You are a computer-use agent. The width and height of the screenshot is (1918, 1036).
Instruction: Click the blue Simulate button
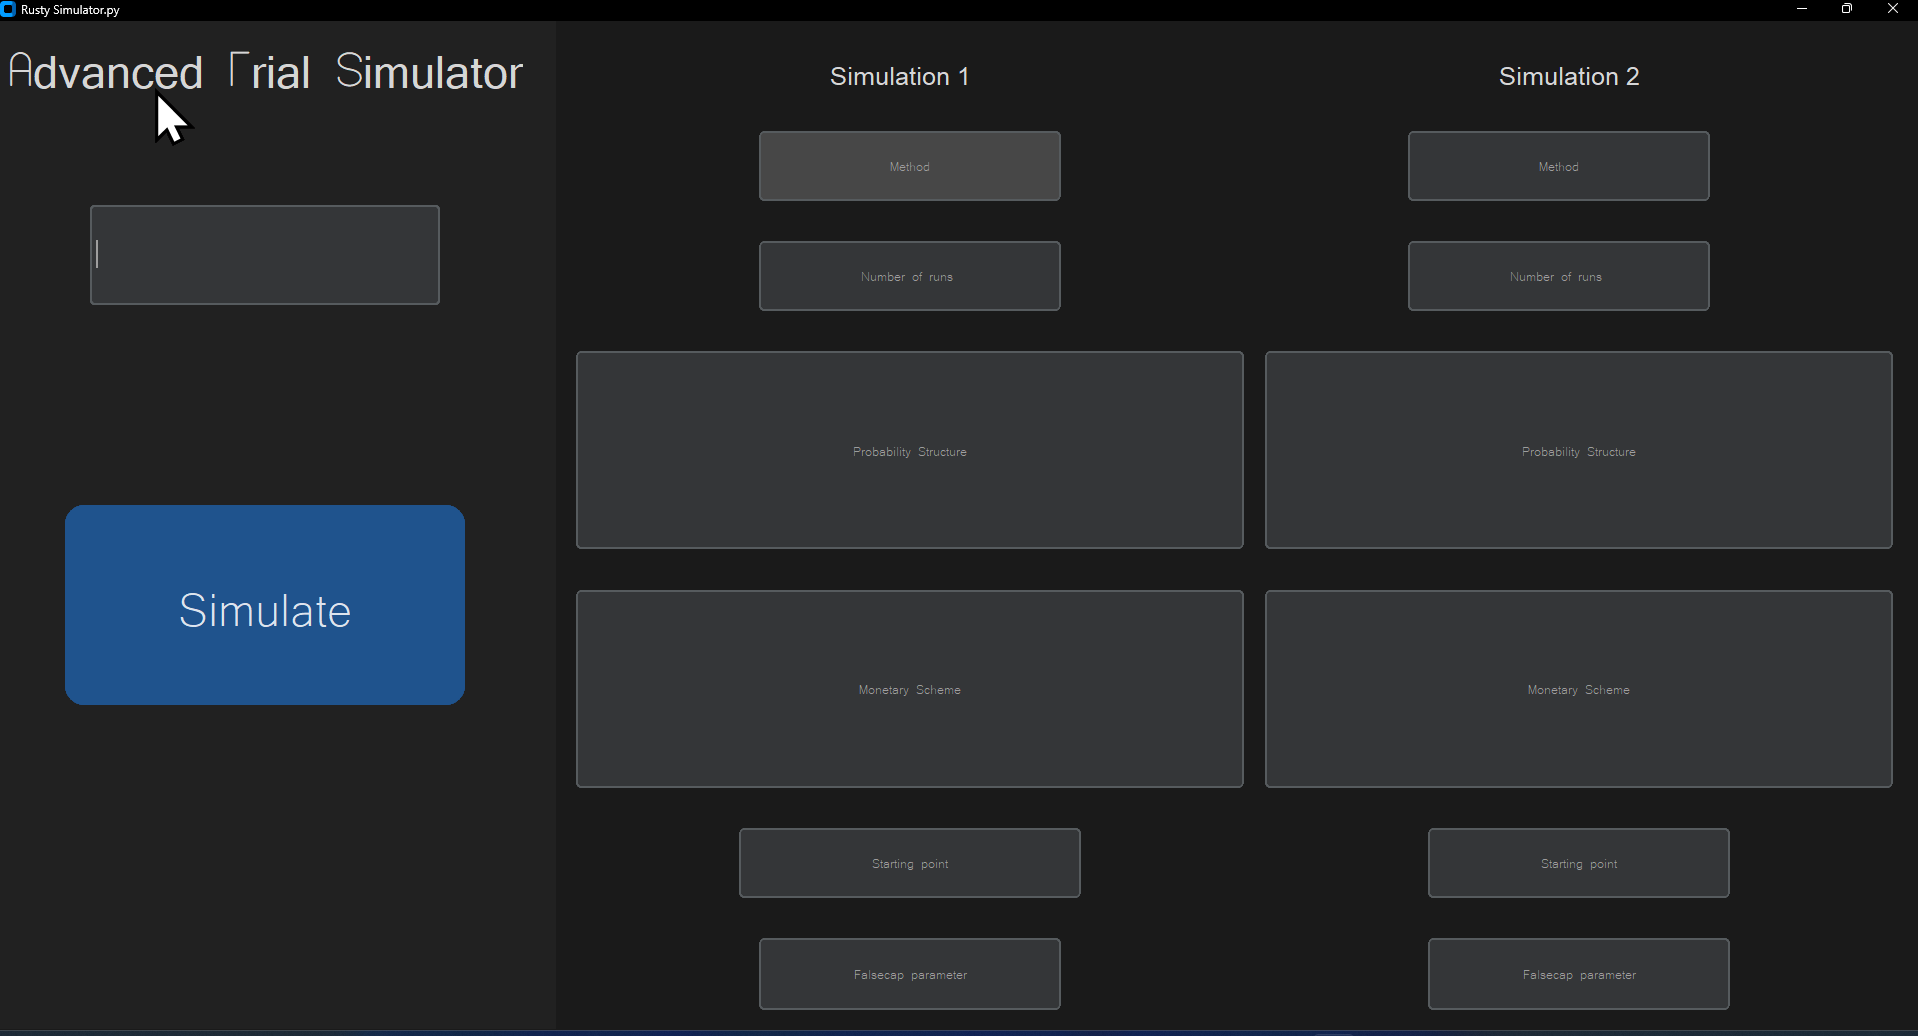265,605
